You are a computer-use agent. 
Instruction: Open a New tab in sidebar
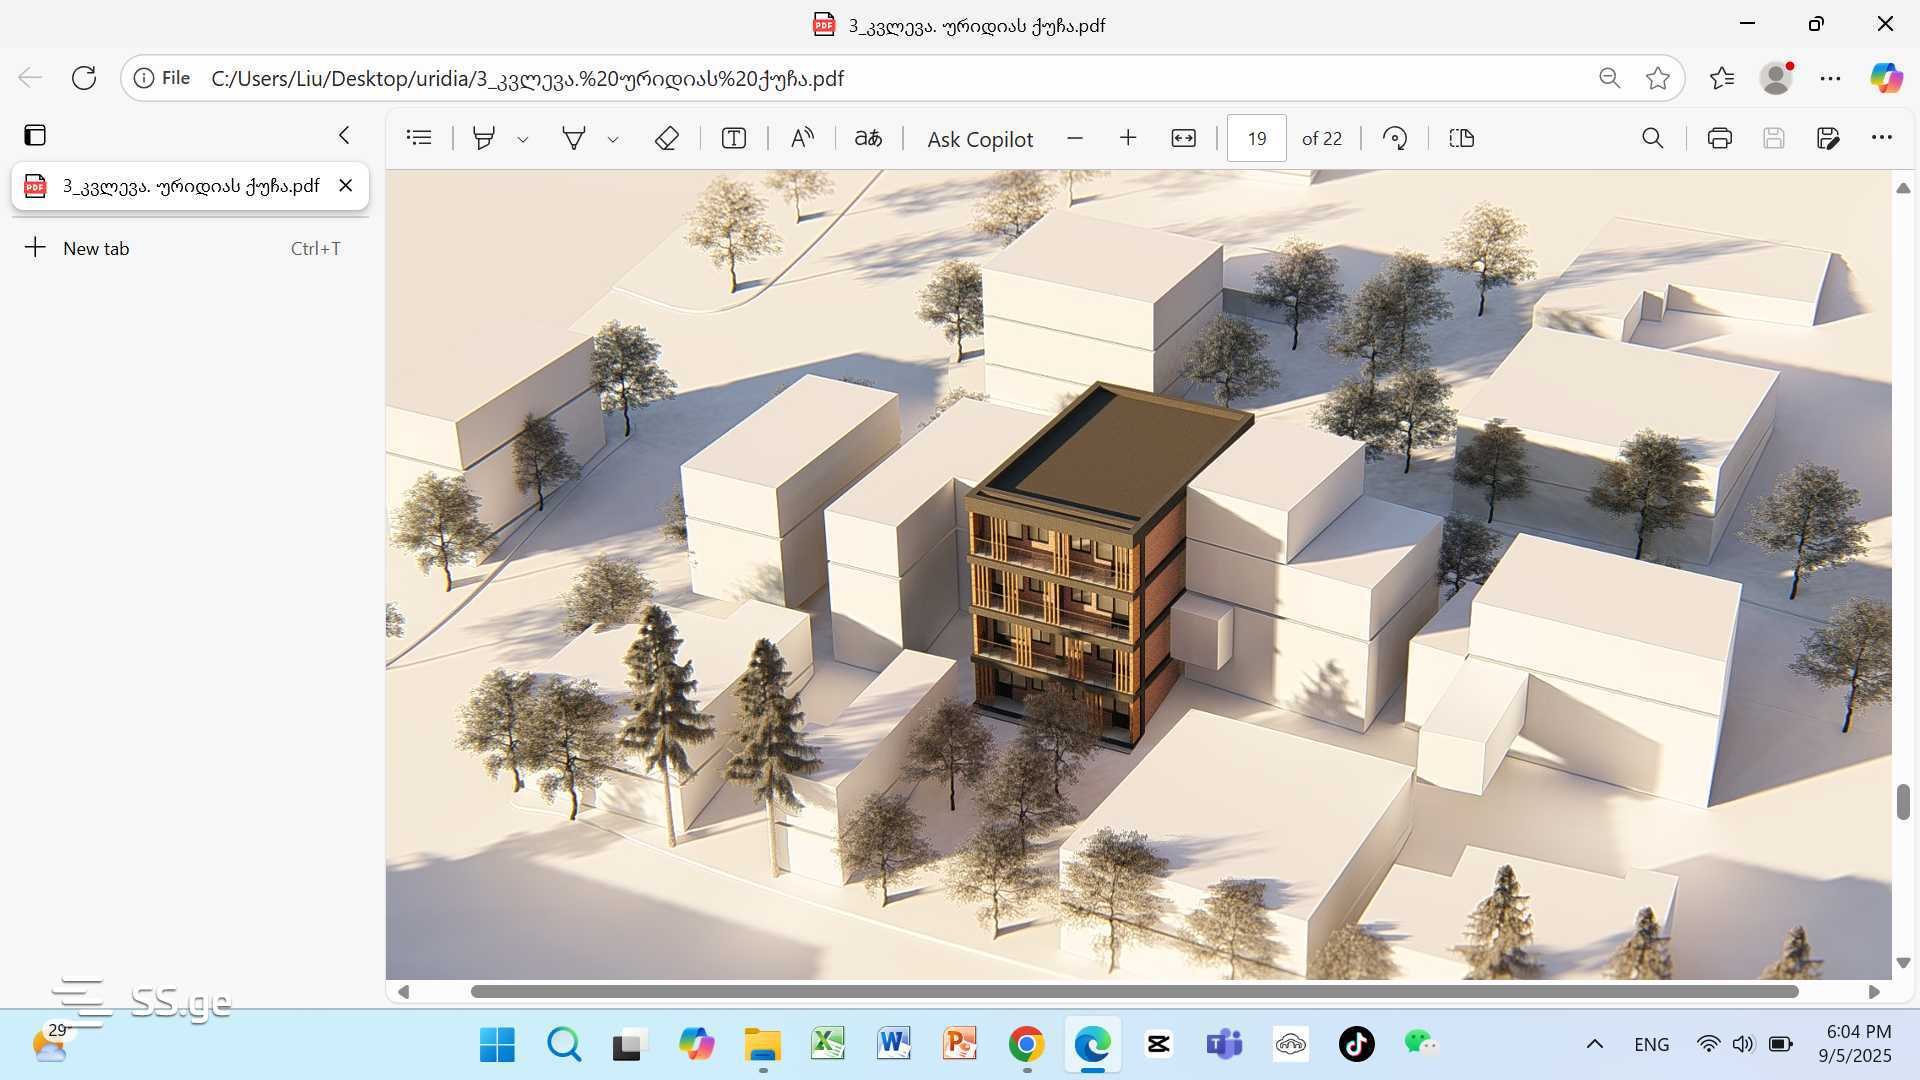(x=96, y=248)
